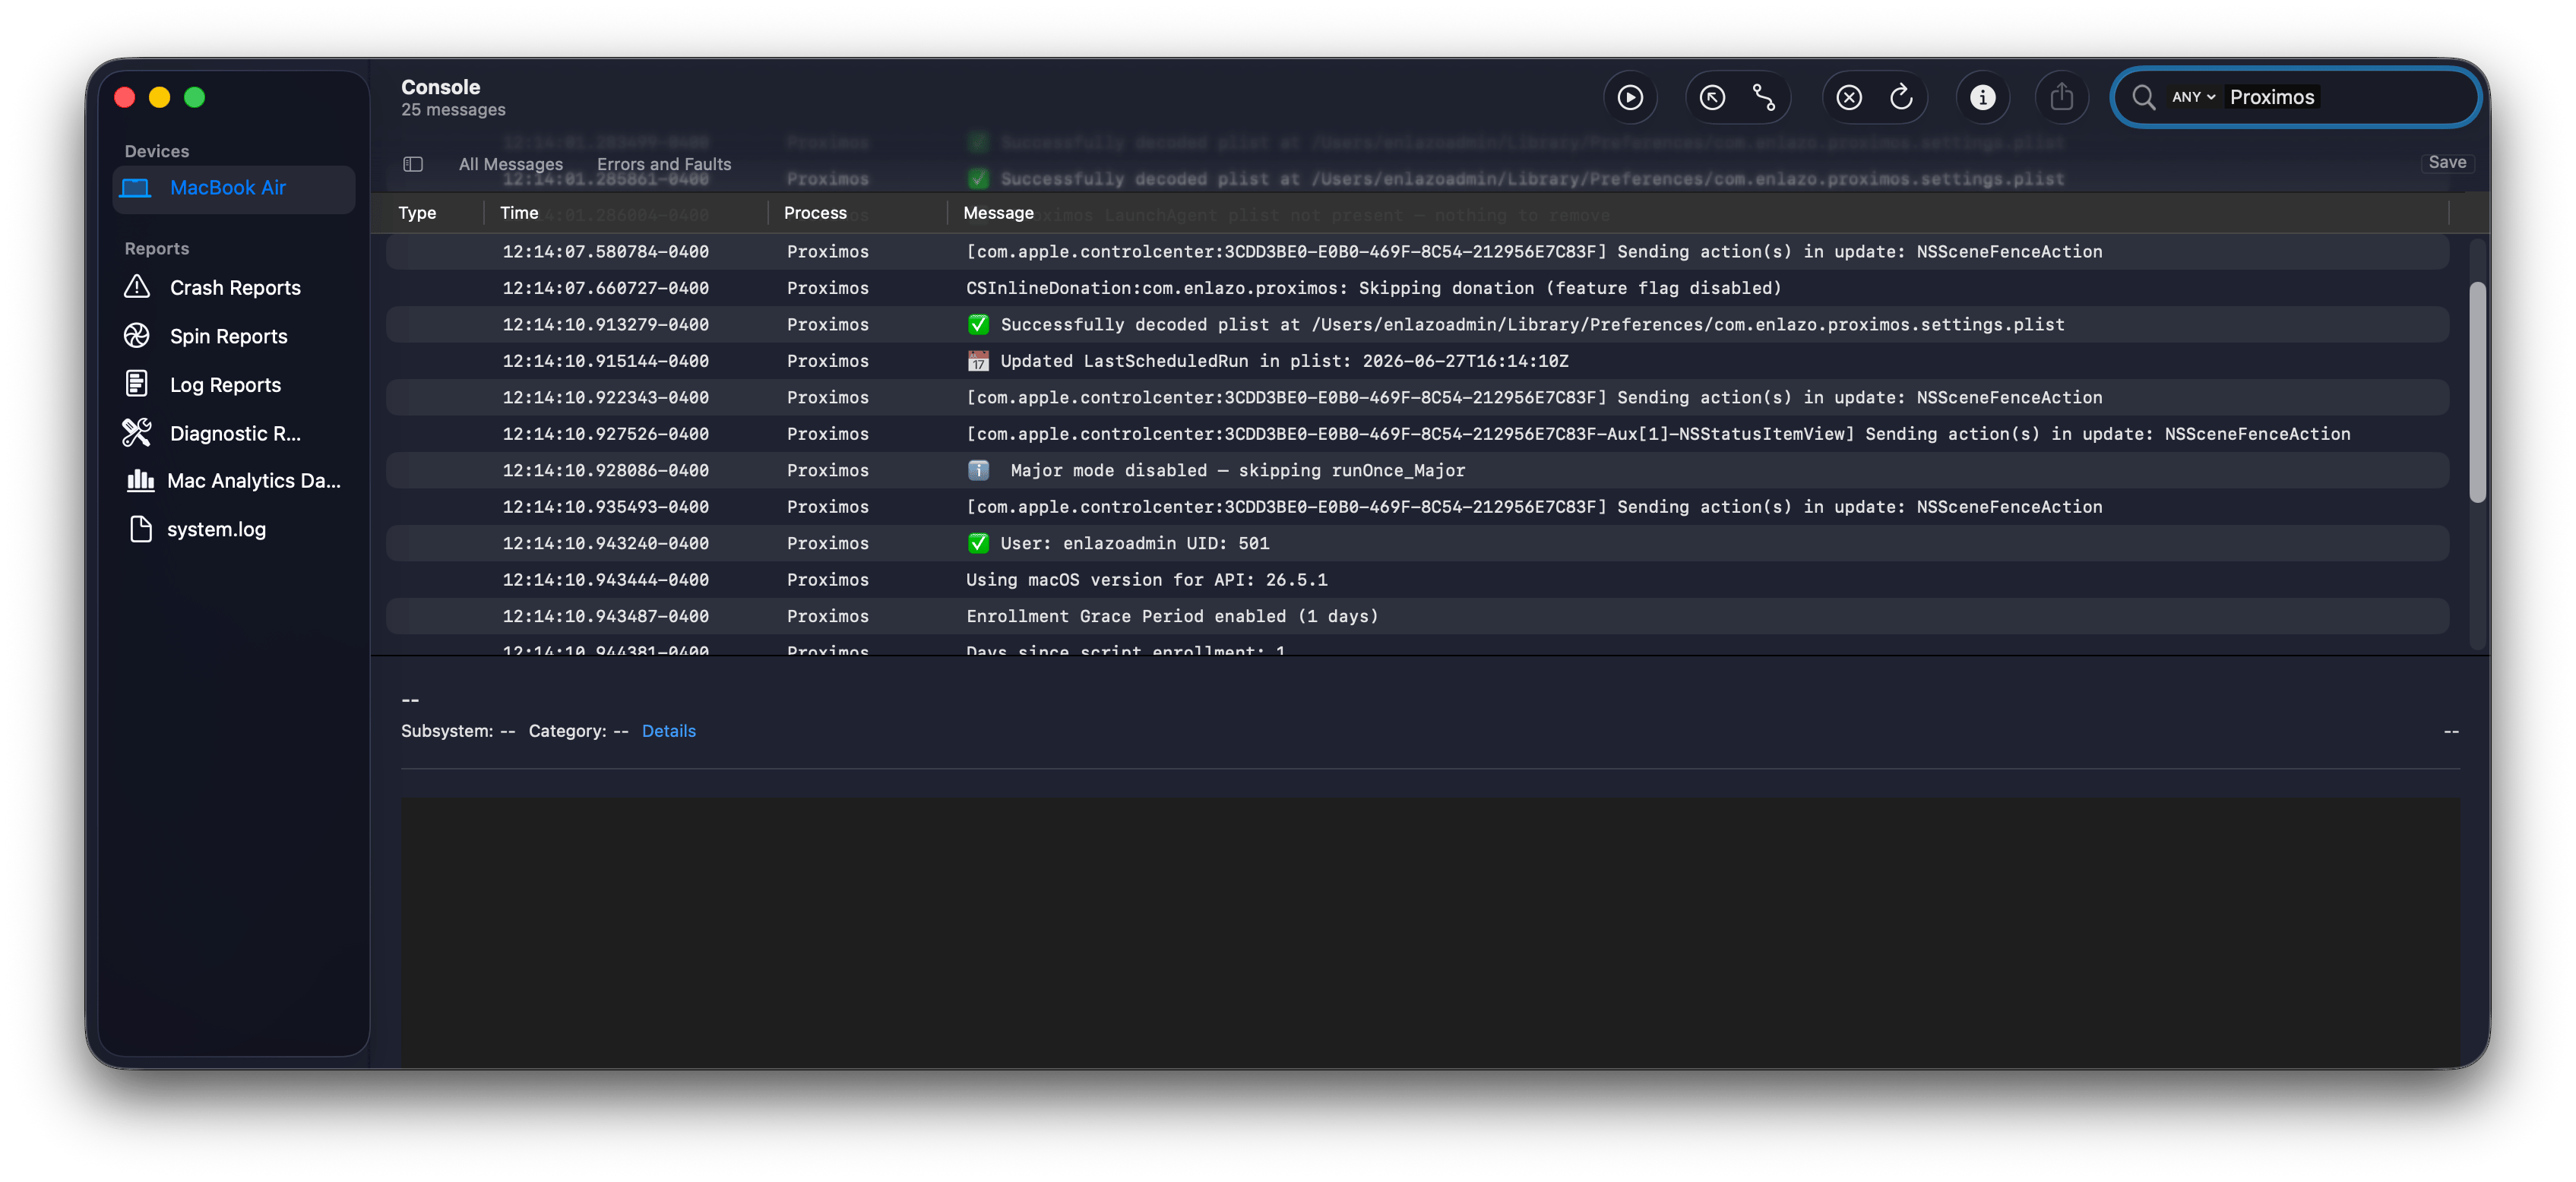This screenshot has width=2576, height=1182.
Task: Switch to Errors and Faults filter
Action: [x=664, y=164]
